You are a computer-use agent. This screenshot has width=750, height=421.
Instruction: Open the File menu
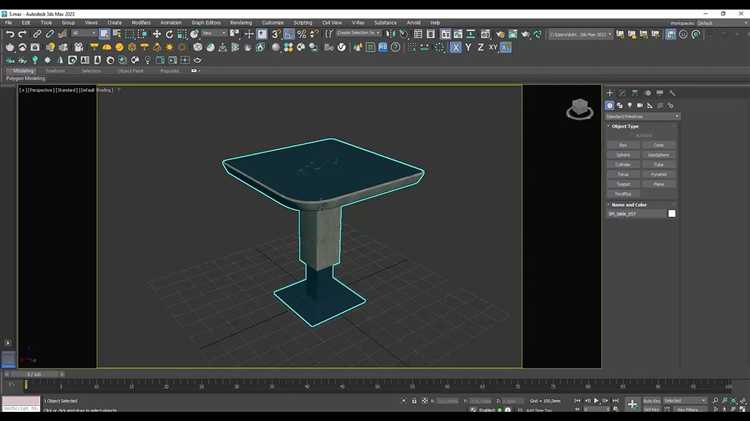[x=9, y=22]
